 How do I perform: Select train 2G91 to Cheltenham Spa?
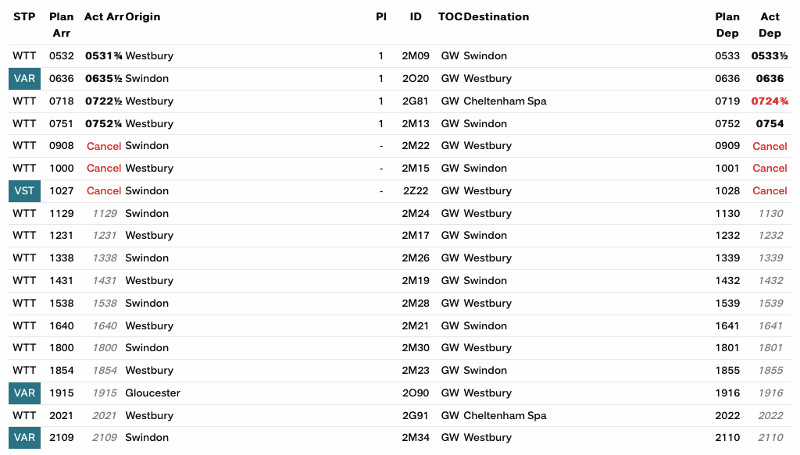point(415,415)
